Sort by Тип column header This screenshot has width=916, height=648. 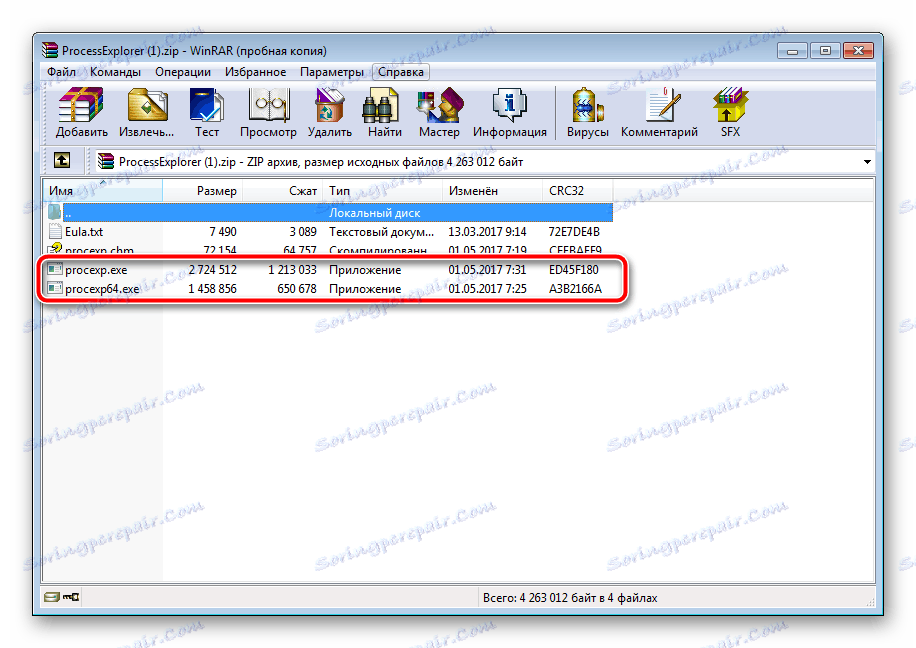point(383,190)
